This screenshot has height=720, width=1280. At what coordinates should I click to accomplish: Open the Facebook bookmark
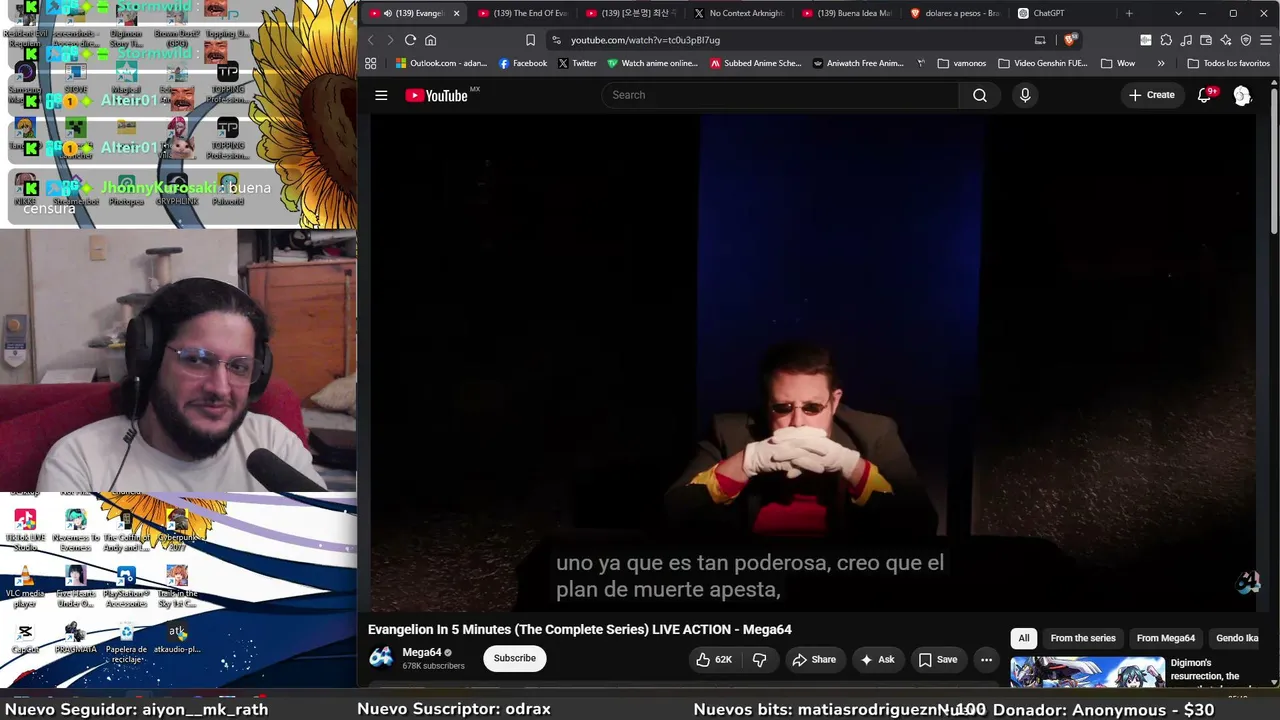coord(523,63)
